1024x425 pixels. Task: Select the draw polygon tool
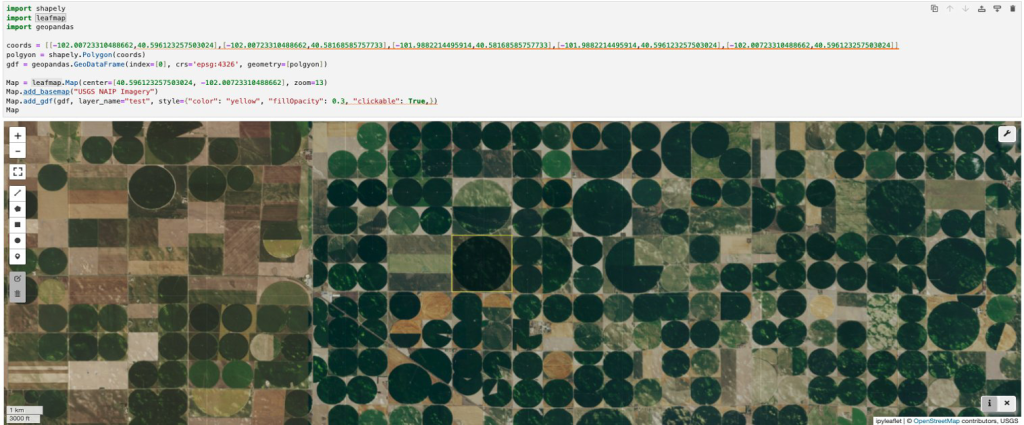pyautogui.click(x=17, y=208)
